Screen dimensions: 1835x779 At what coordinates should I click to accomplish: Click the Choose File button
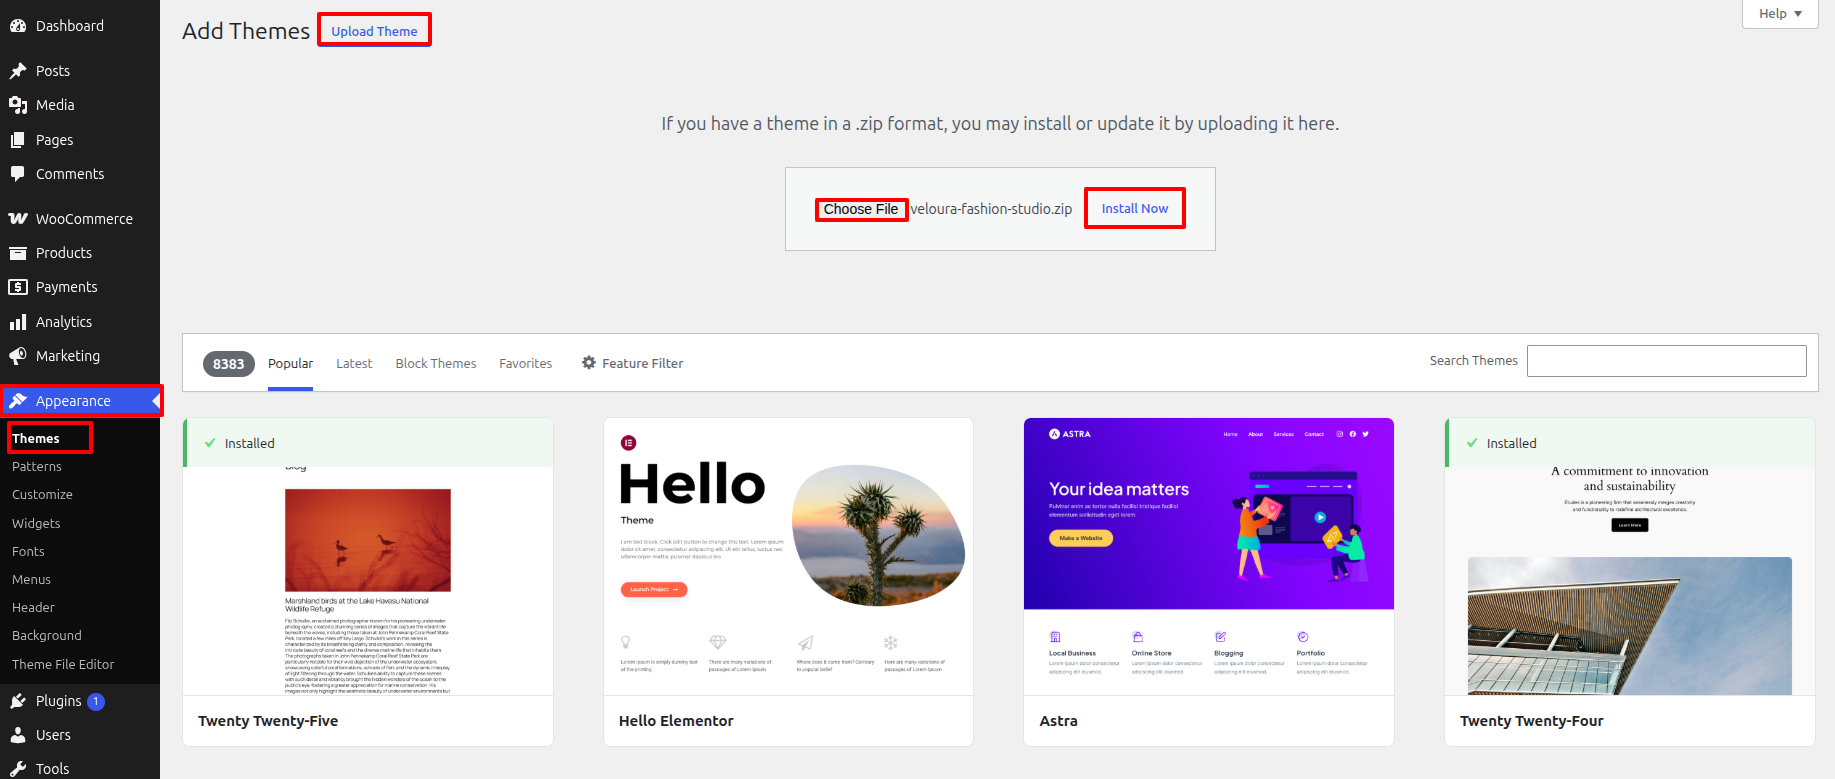tap(861, 209)
